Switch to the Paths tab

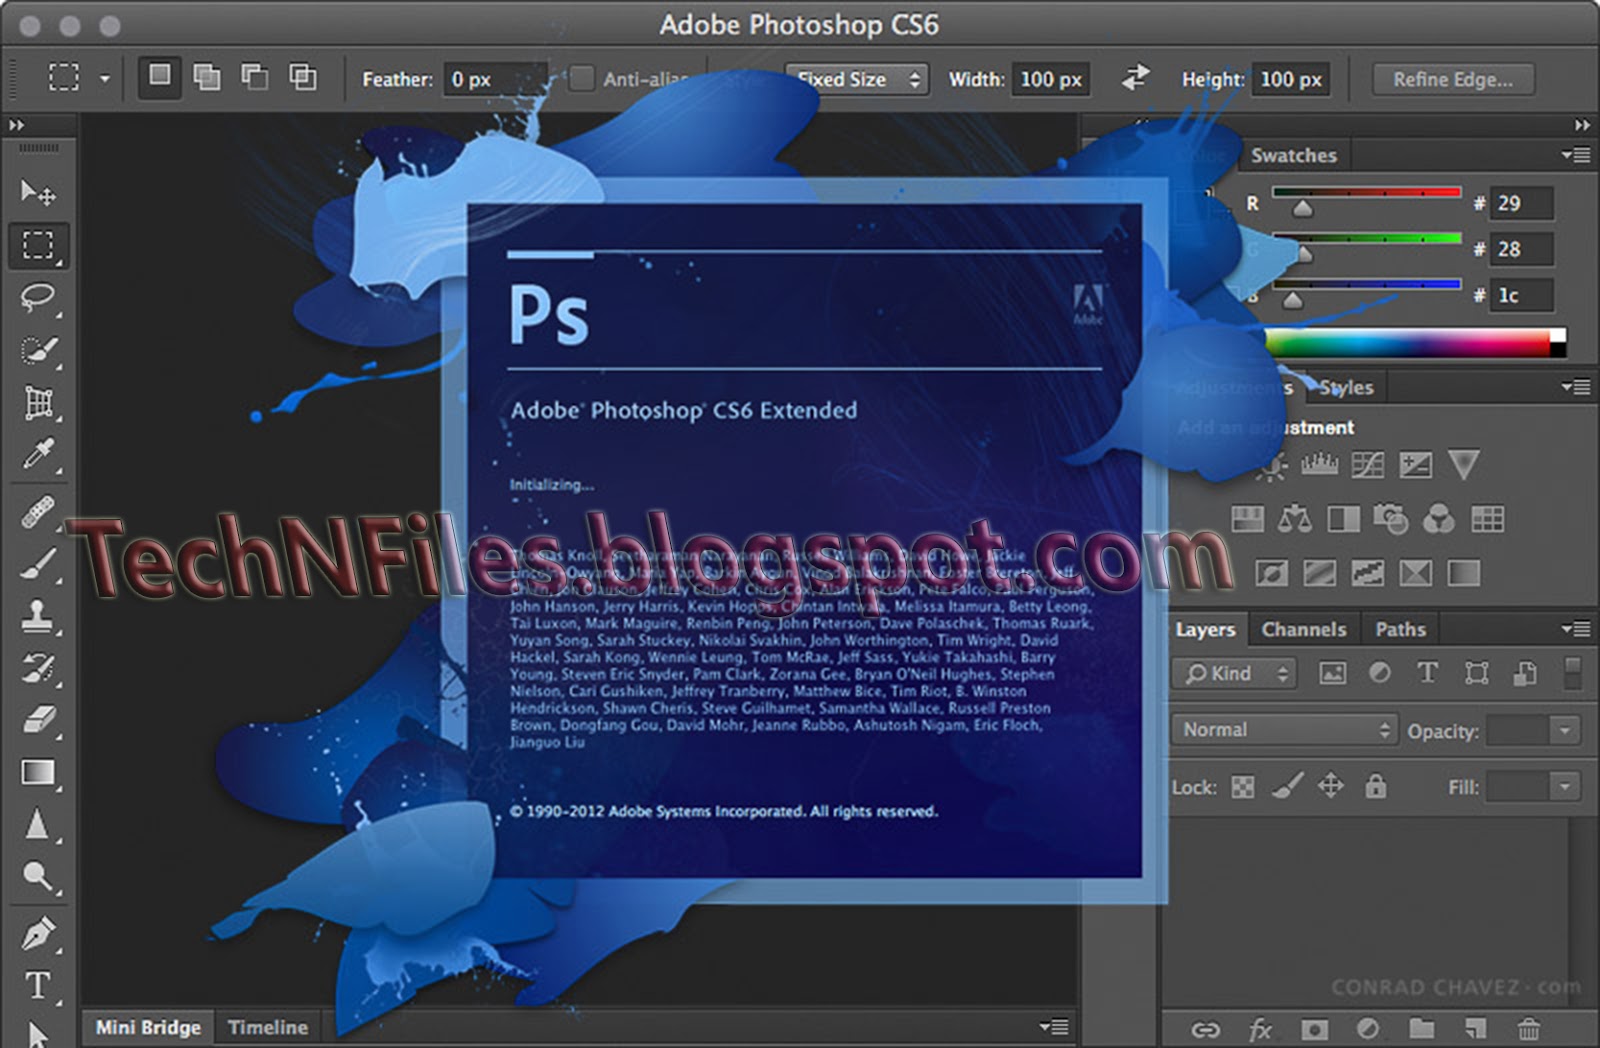[x=1400, y=629]
